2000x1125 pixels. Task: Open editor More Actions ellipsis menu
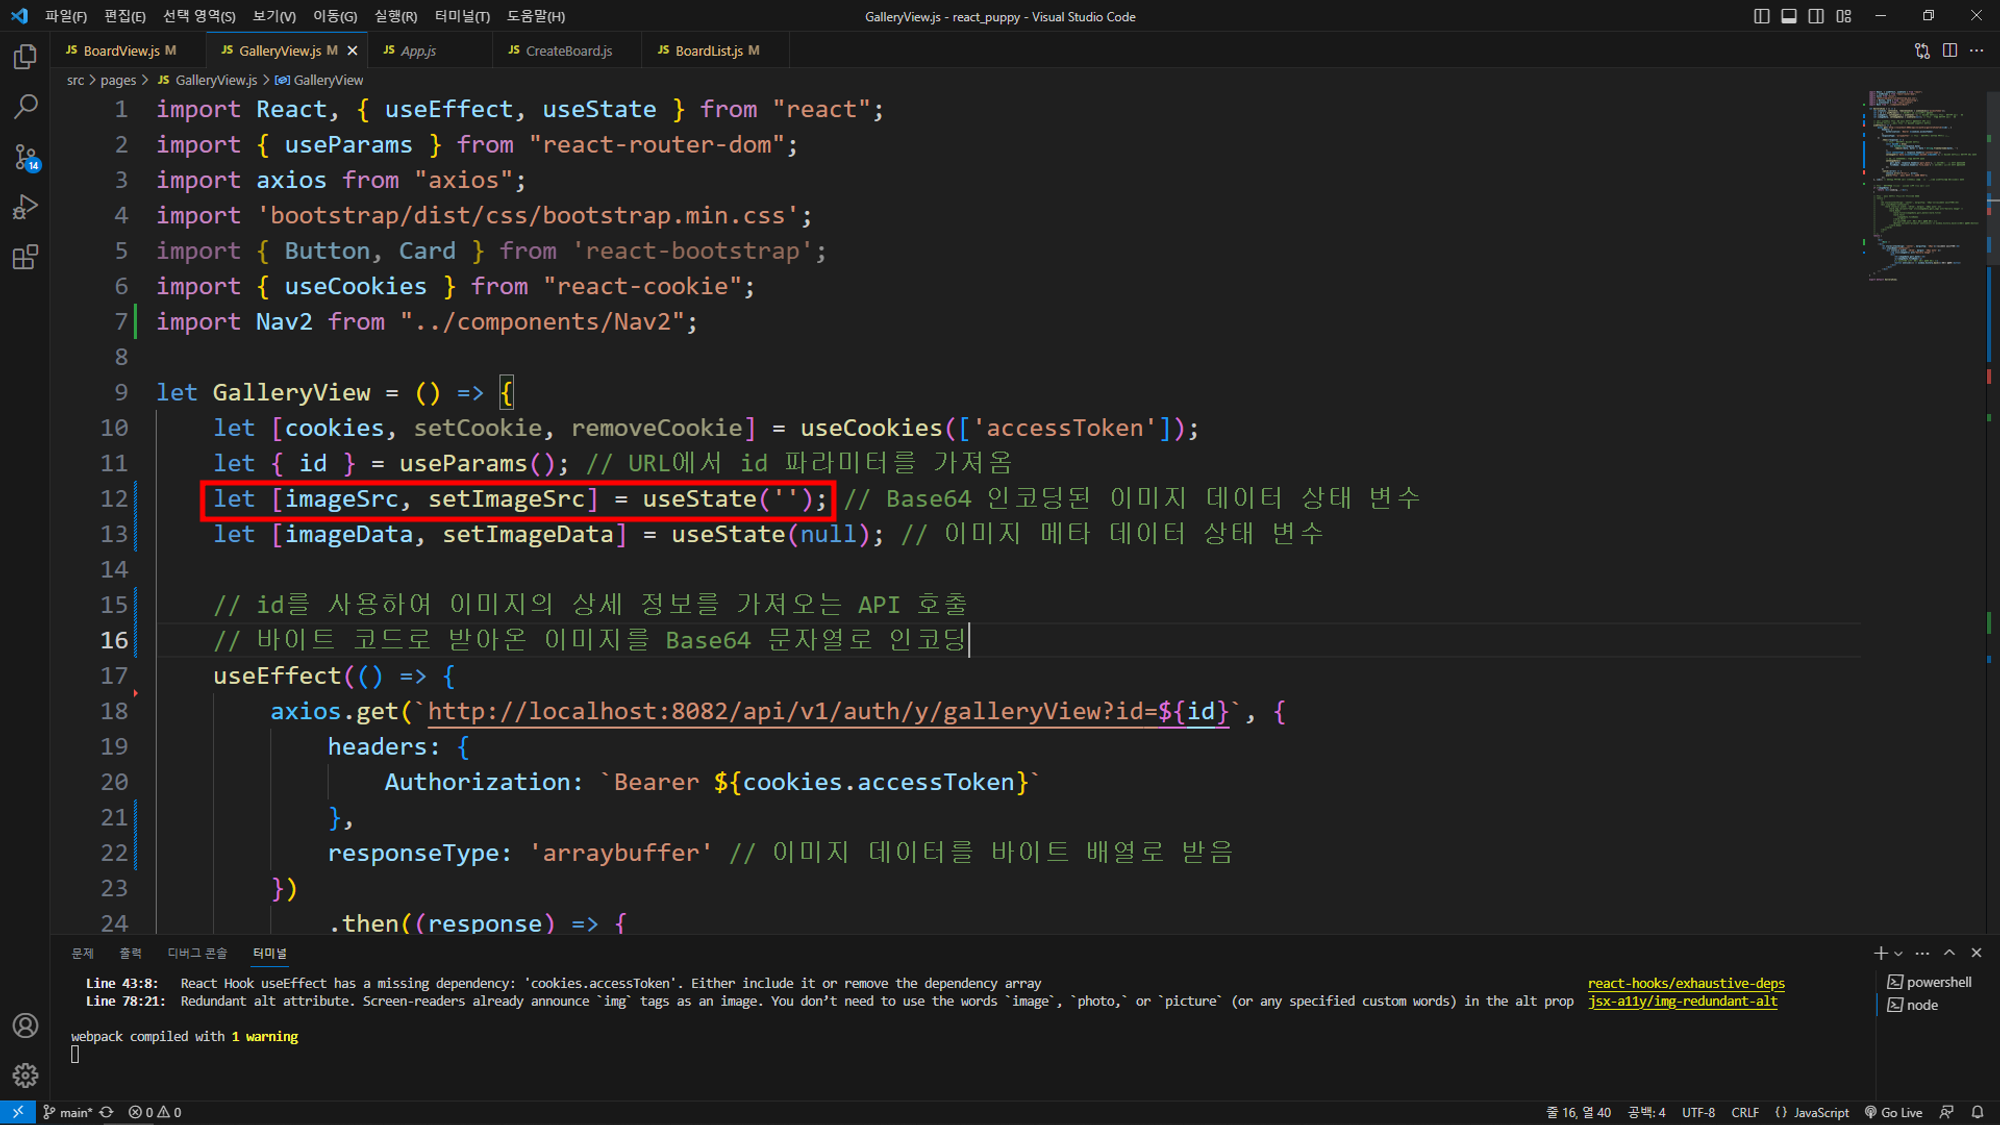click(1977, 50)
